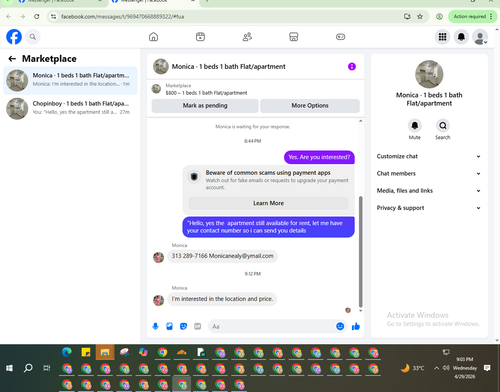Click Monica's avatar beside her phone message
Screen dimensions: 500x392
[x=158, y=257]
